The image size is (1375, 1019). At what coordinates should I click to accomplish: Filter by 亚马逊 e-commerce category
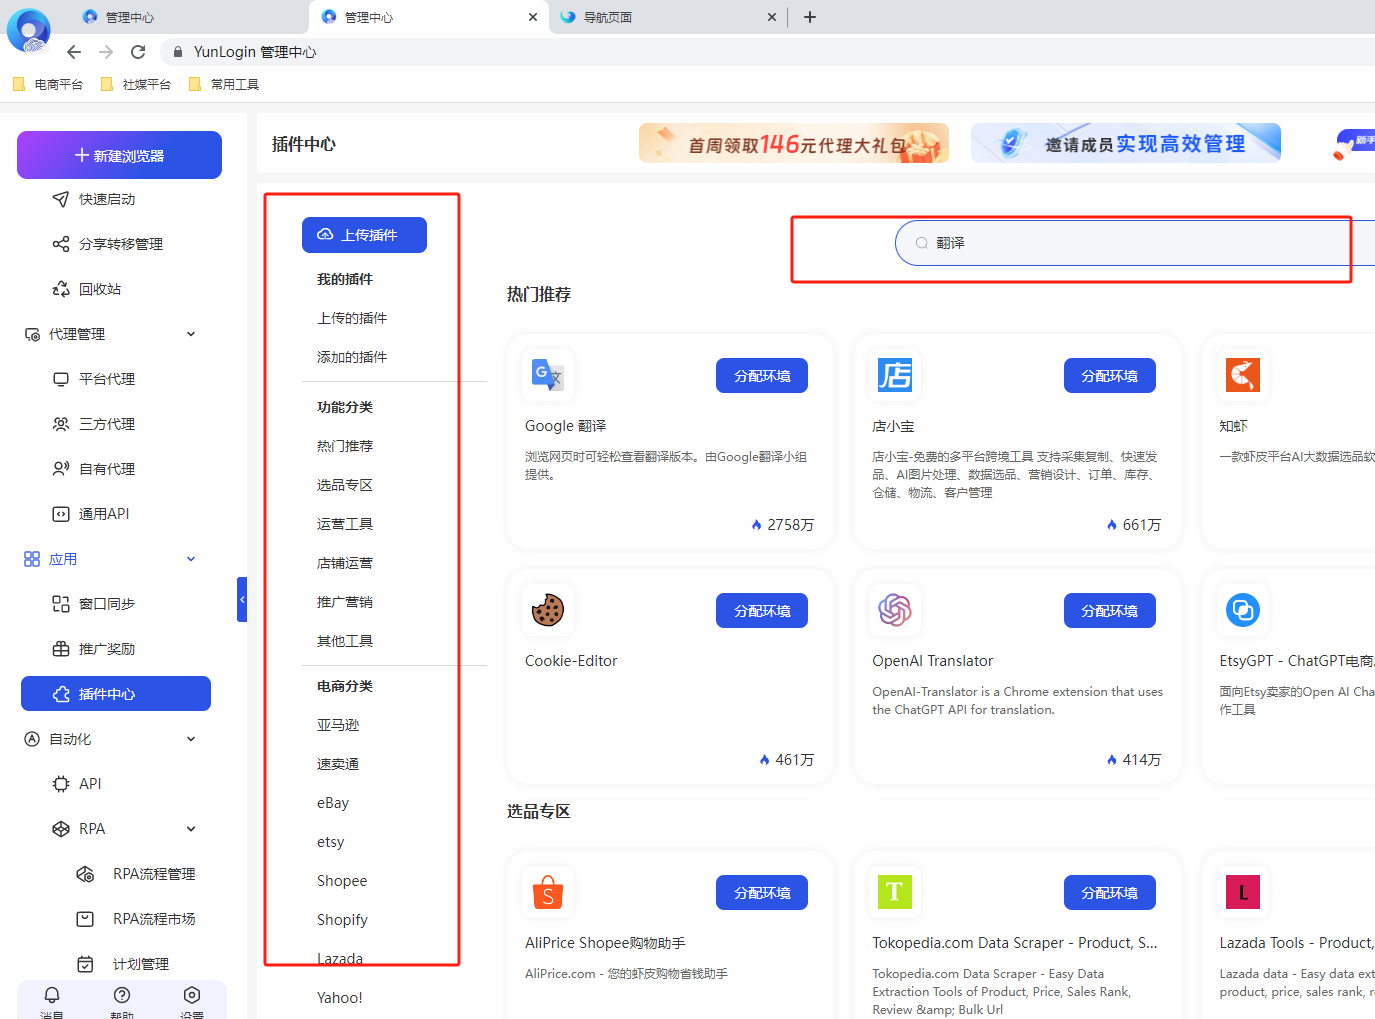click(x=338, y=725)
